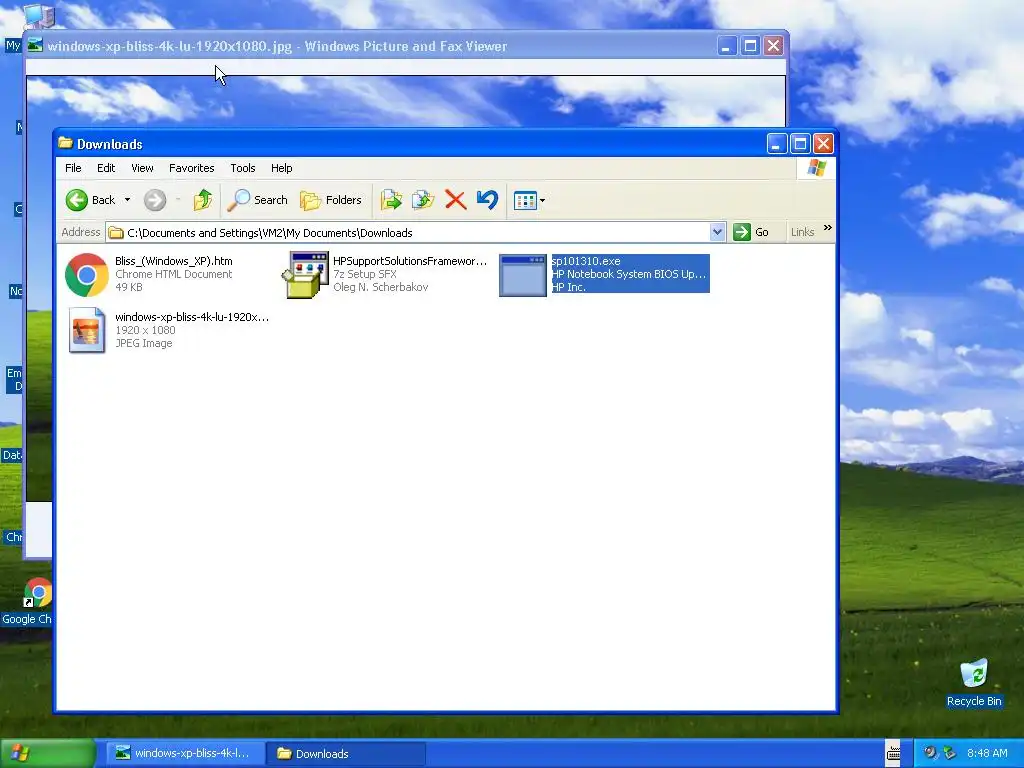
Task: Open the Start menu
Action: click(x=48, y=754)
